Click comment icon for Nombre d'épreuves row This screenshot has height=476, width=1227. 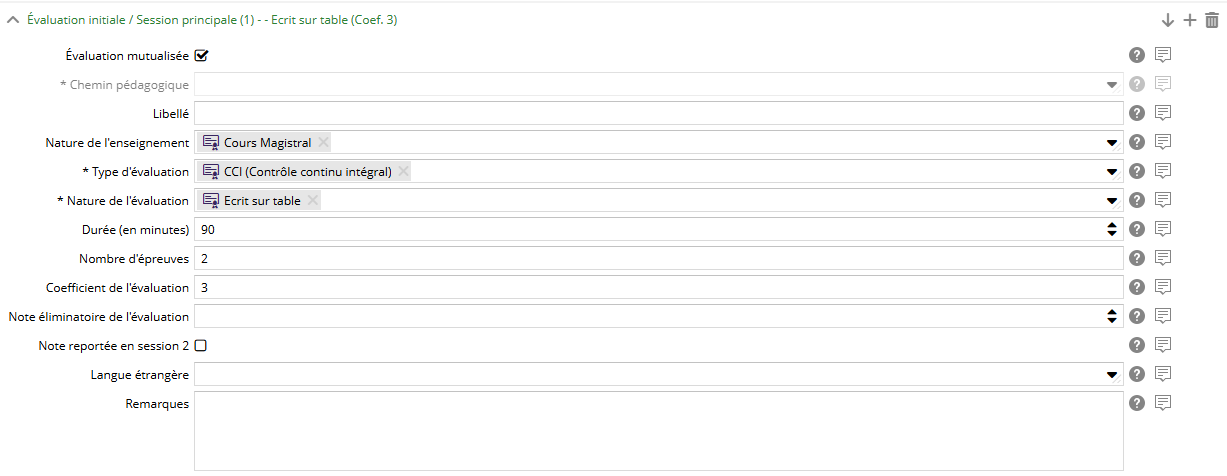(x=1163, y=258)
